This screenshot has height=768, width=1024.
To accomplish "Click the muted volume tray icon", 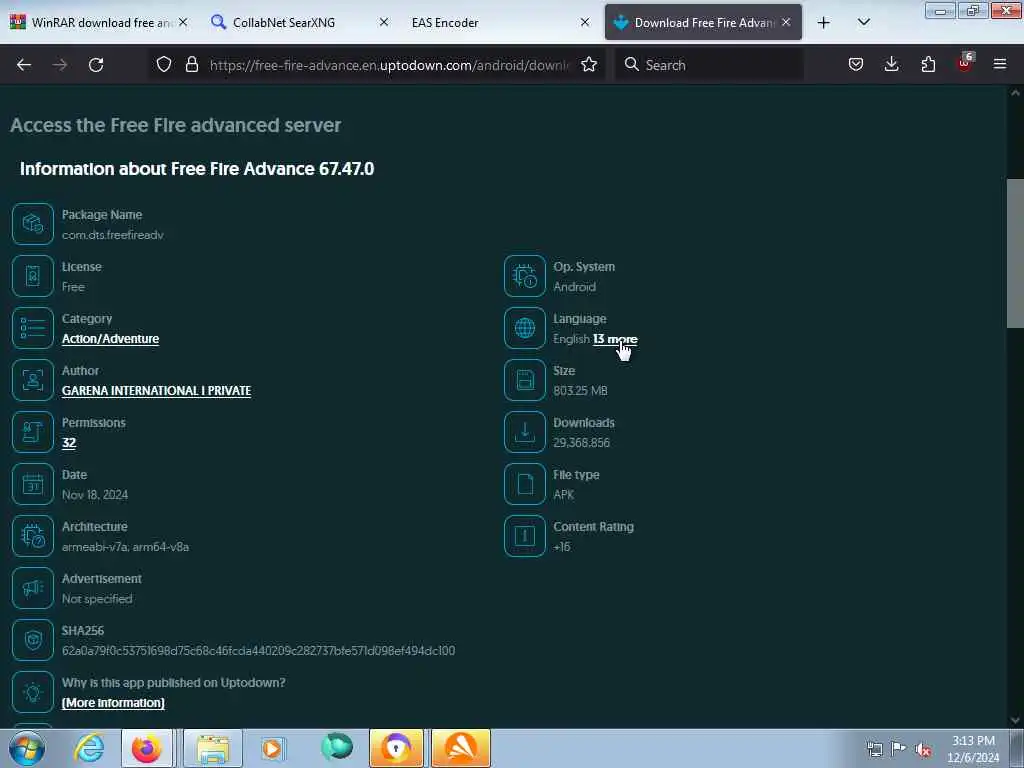I will (923, 749).
